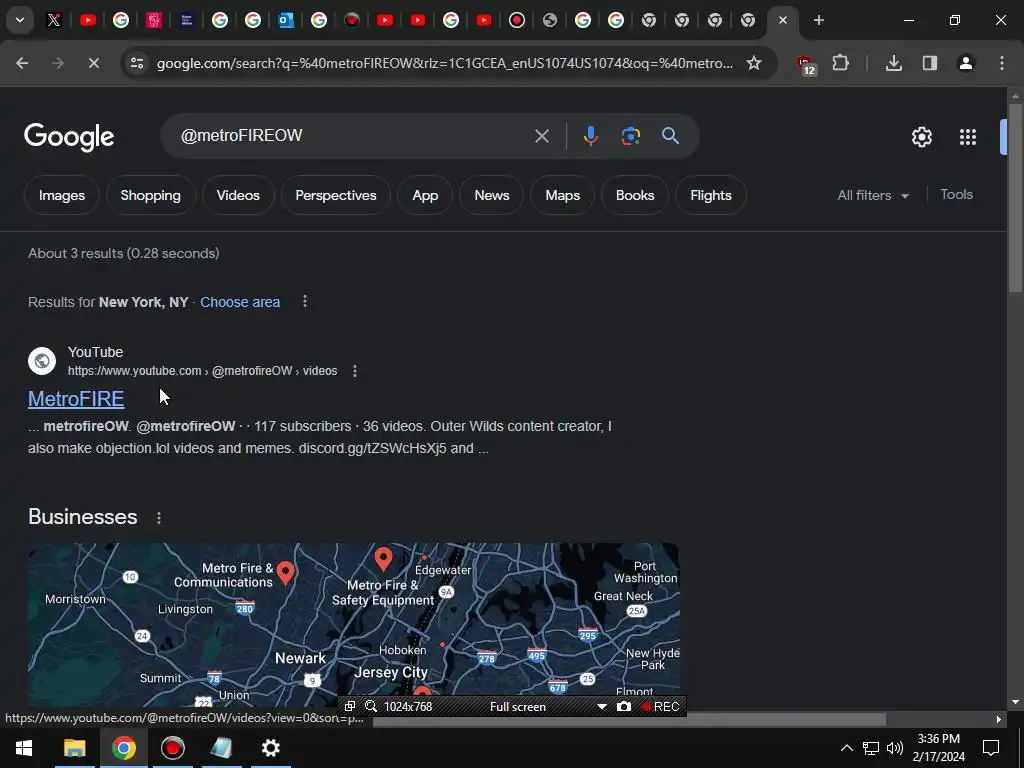1024x768 pixels.
Task: Expand the All filters dropdown
Action: point(873,195)
